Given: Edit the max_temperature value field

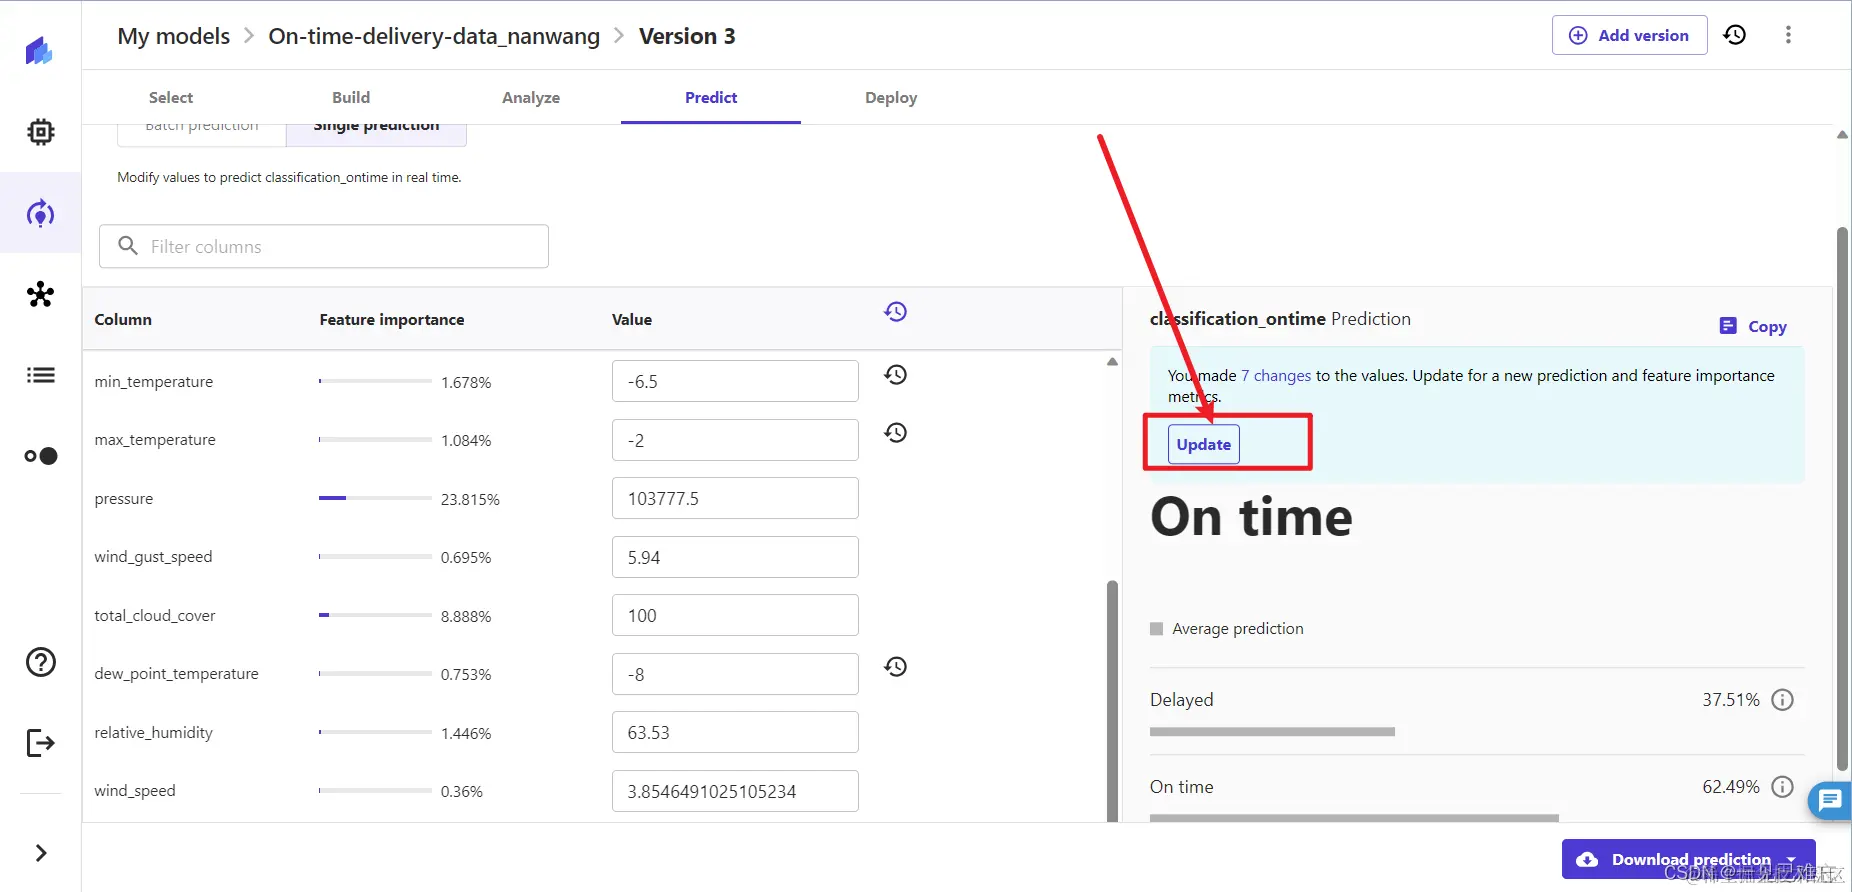Looking at the screenshot, I should point(735,440).
